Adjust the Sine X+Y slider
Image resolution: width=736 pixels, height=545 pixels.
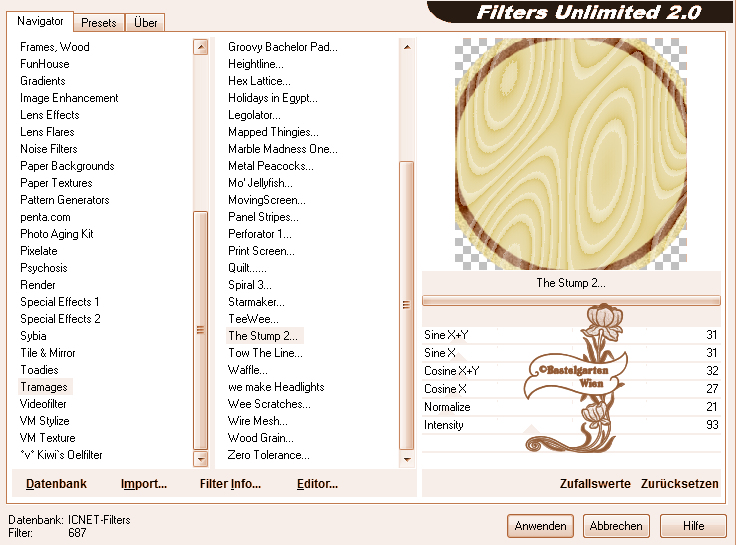tap(571, 335)
